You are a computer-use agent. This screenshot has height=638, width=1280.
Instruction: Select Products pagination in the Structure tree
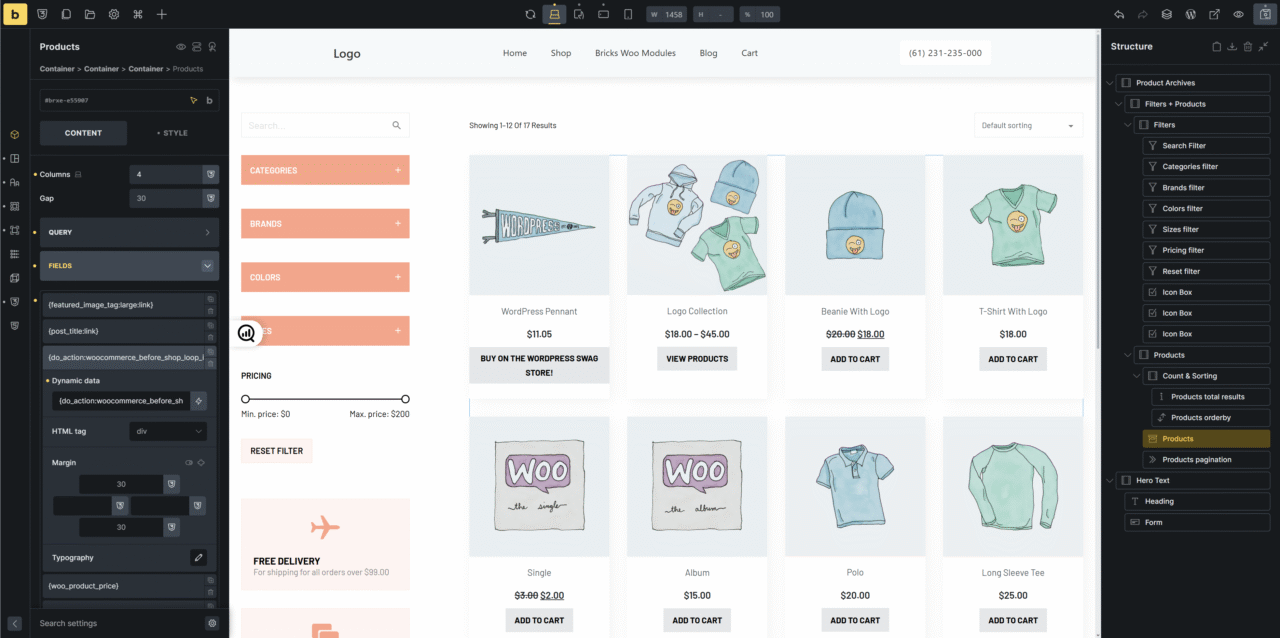(x=1196, y=460)
